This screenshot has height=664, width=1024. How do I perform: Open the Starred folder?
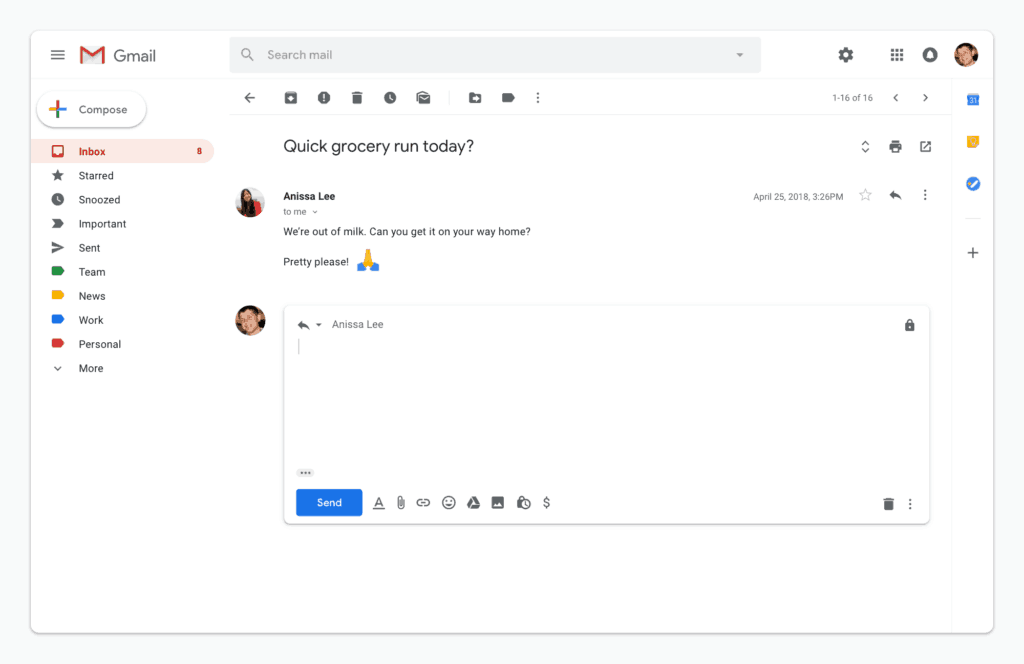click(x=96, y=176)
